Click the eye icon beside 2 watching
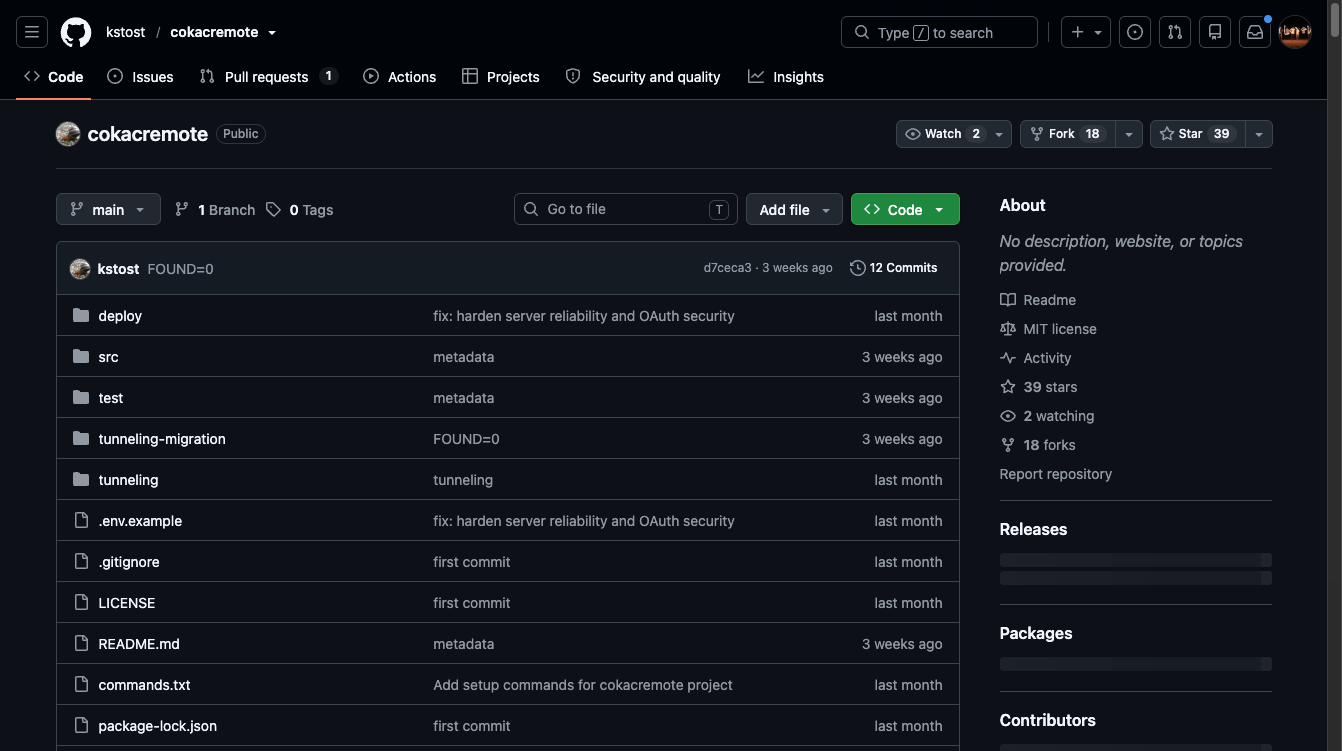1342x751 pixels. coord(1008,416)
